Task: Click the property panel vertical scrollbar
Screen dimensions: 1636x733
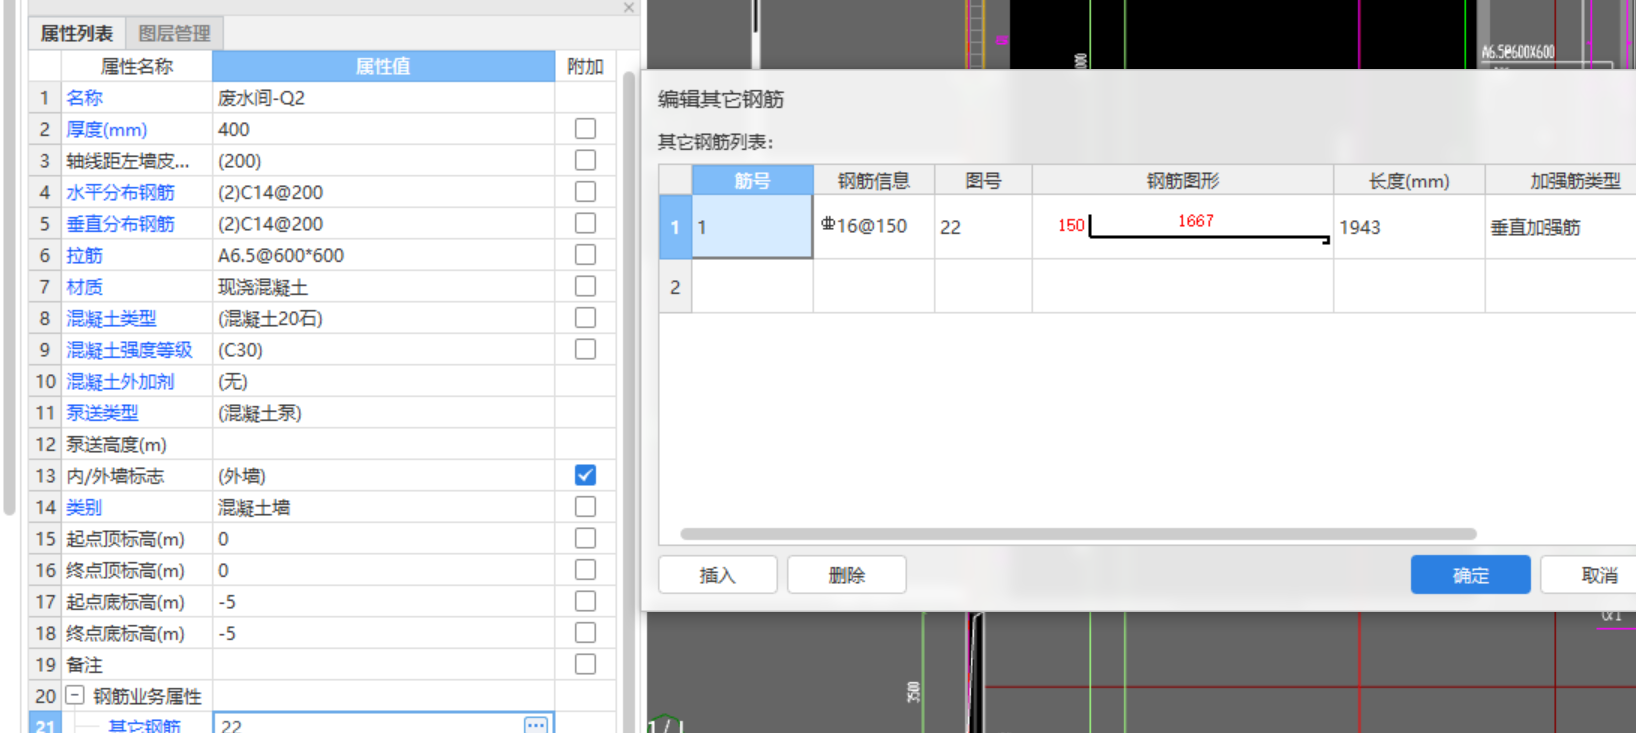Action: (629, 400)
